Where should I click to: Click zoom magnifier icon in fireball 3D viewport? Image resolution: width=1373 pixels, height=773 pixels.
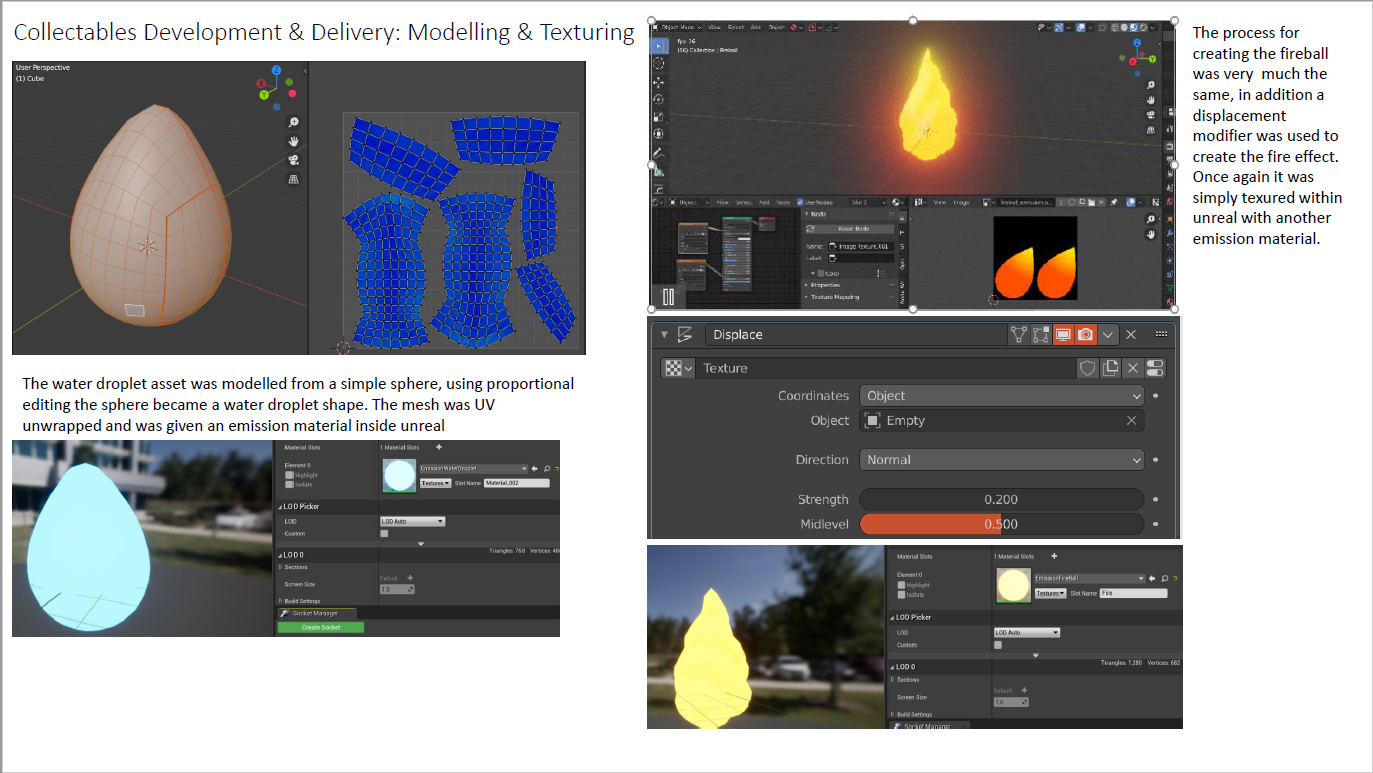coord(1151,85)
